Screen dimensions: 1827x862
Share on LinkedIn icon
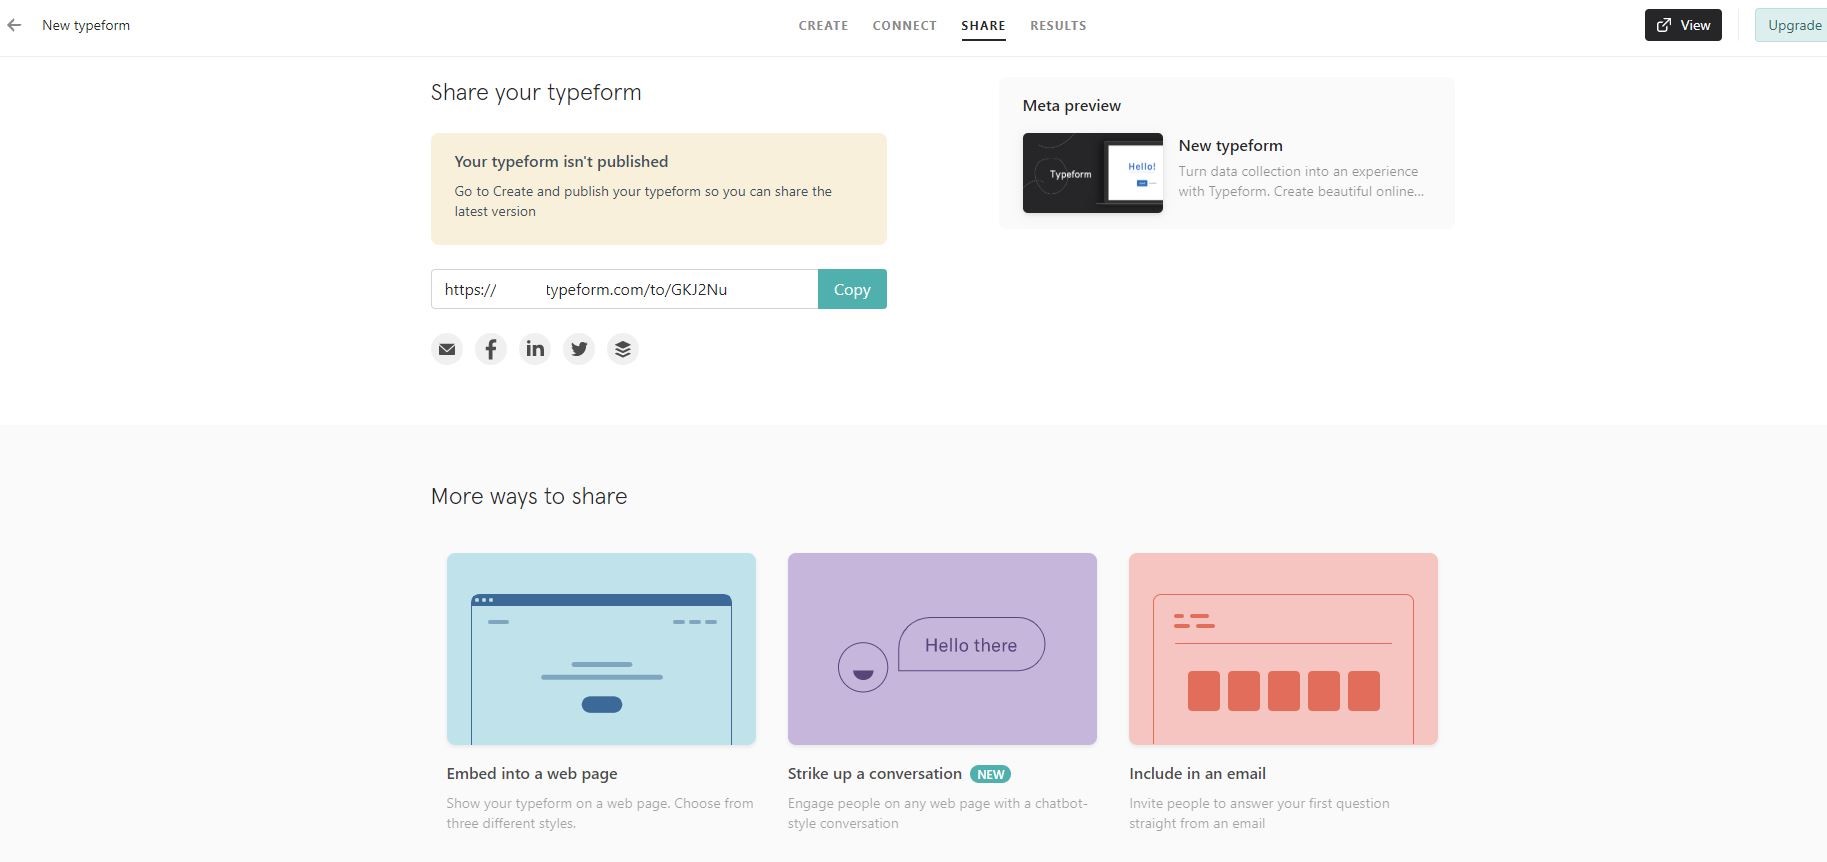pos(535,349)
